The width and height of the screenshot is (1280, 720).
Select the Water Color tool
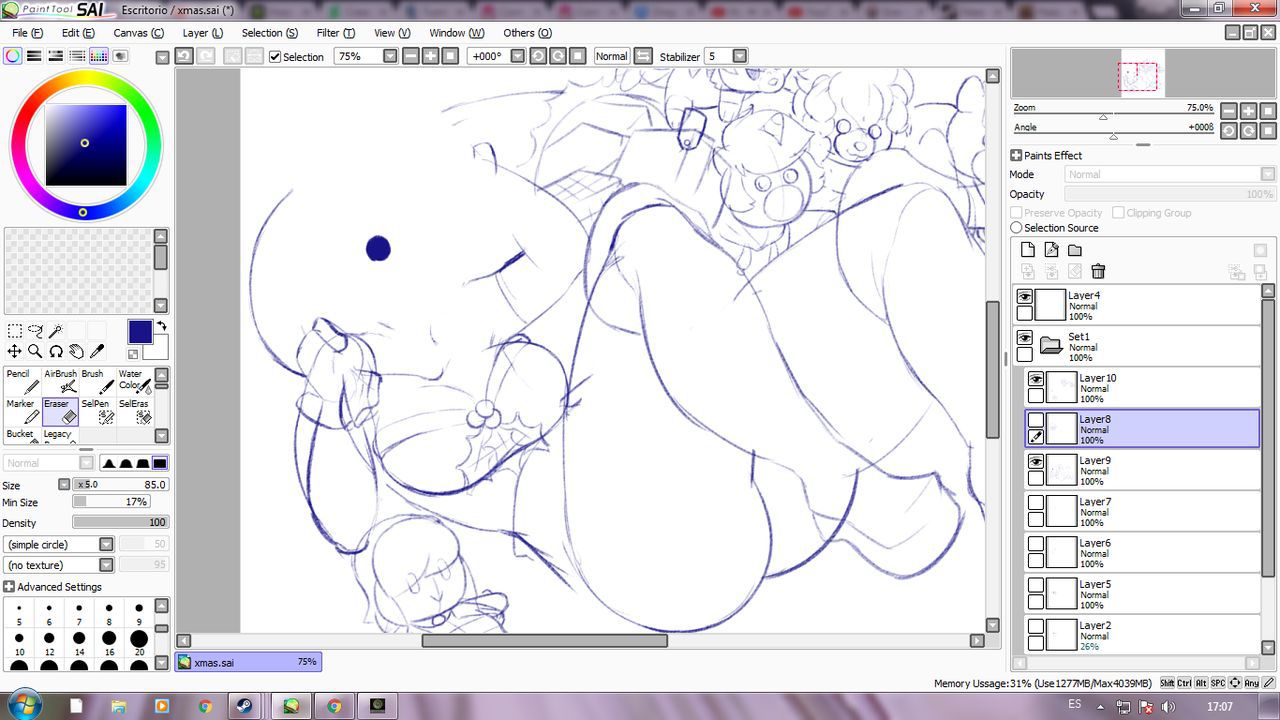pyautogui.click(x=134, y=382)
